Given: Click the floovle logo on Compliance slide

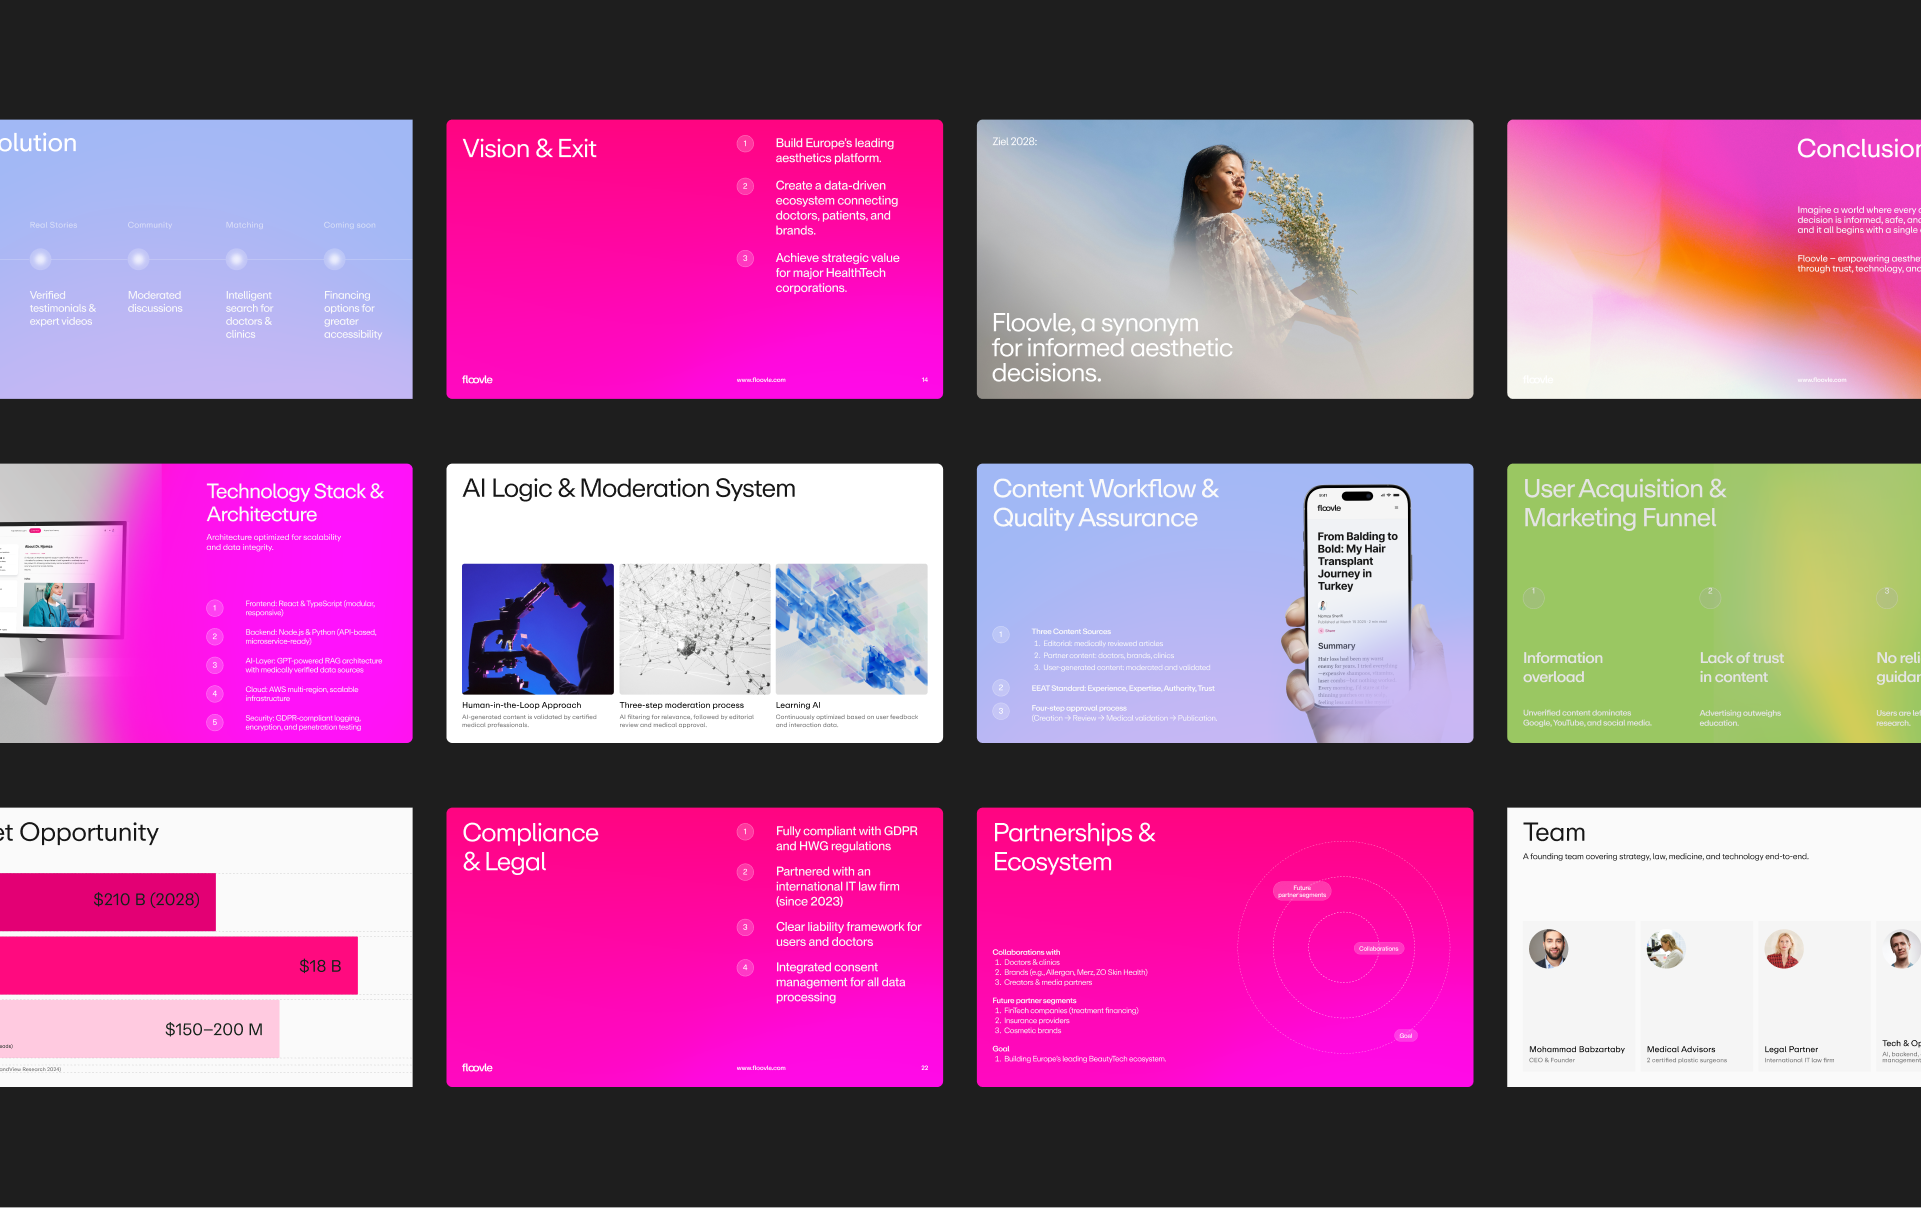Looking at the screenshot, I should pyautogui.click(x=477, y=1068).
